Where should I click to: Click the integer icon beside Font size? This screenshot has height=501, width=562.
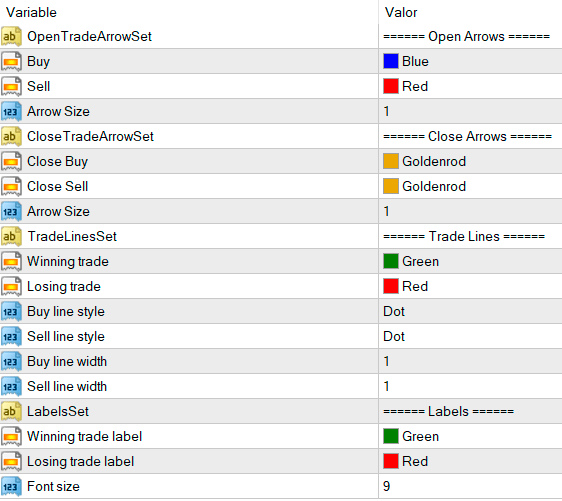click(11, 486)
